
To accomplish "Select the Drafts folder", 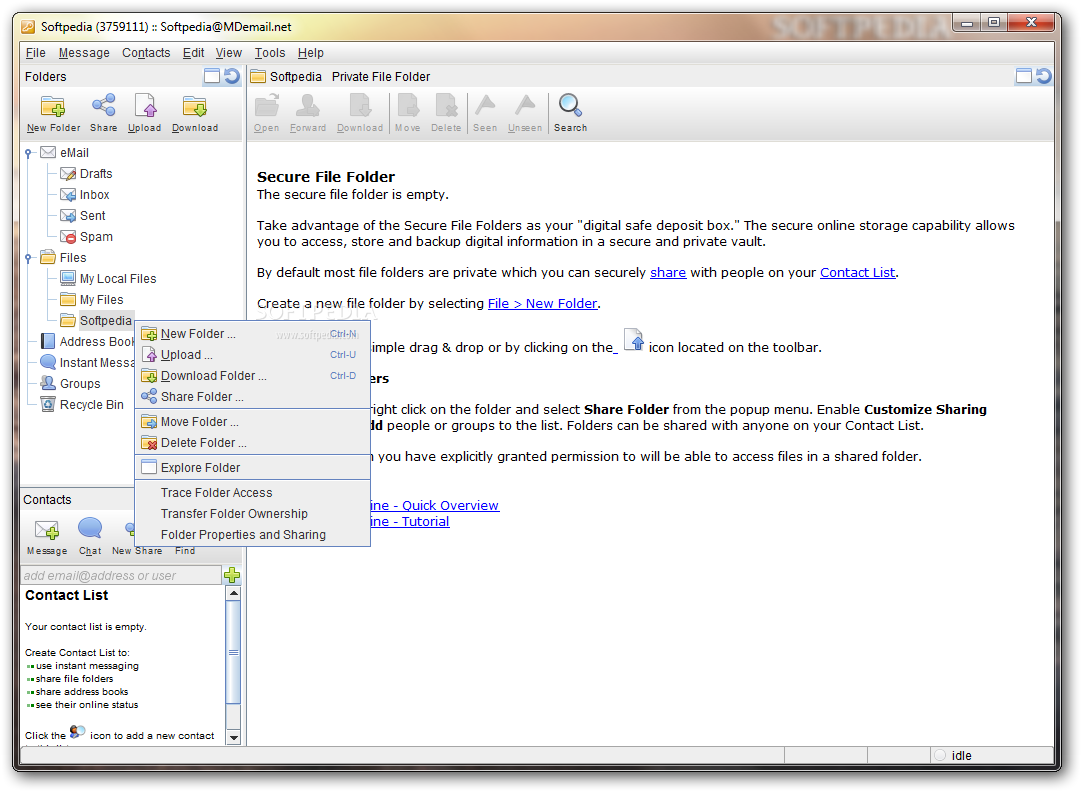I will click(x=86, y=174).
